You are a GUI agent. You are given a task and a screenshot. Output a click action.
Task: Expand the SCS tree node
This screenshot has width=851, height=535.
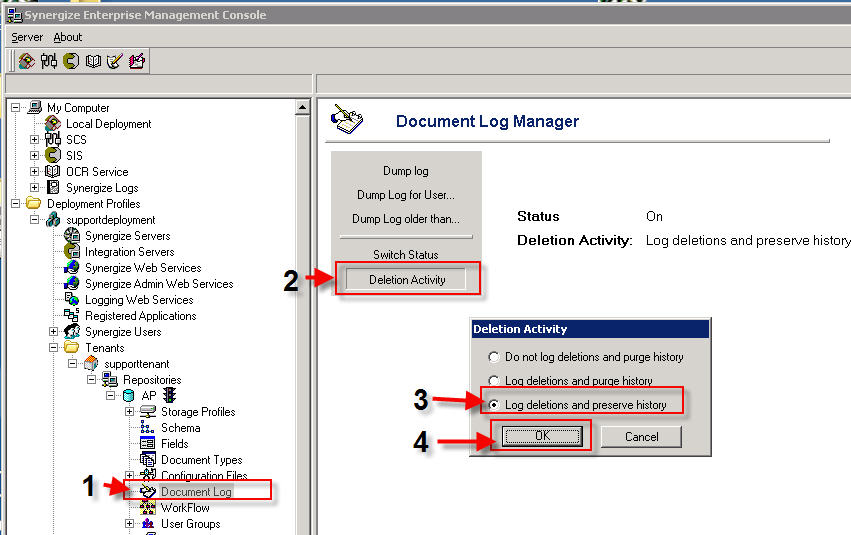point(35,139)
